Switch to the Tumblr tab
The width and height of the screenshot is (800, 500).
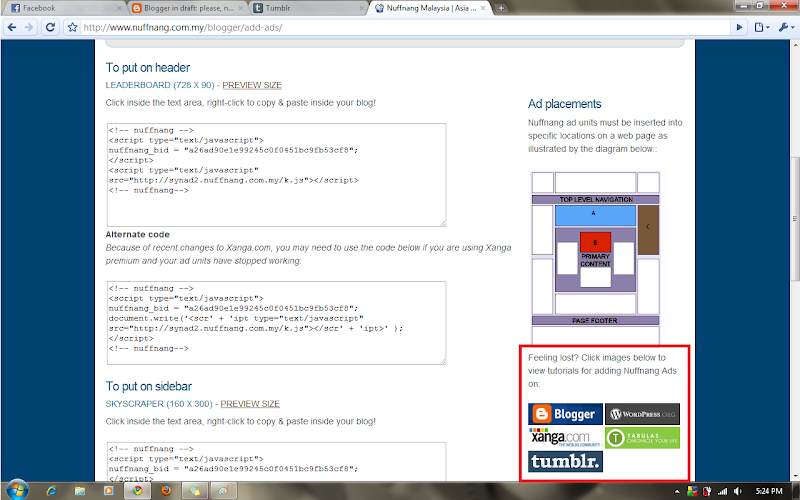tap(310, 8)
